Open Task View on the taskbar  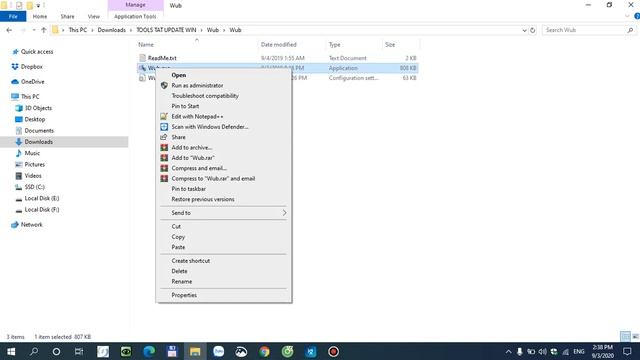(79, 351)
